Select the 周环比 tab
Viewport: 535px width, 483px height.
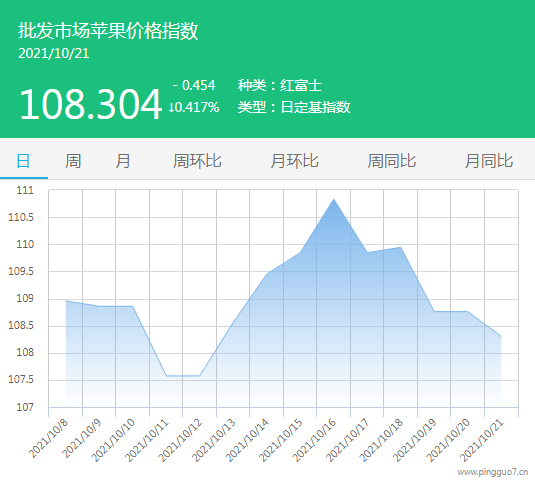pyautogui.click(x=197, y=161)
